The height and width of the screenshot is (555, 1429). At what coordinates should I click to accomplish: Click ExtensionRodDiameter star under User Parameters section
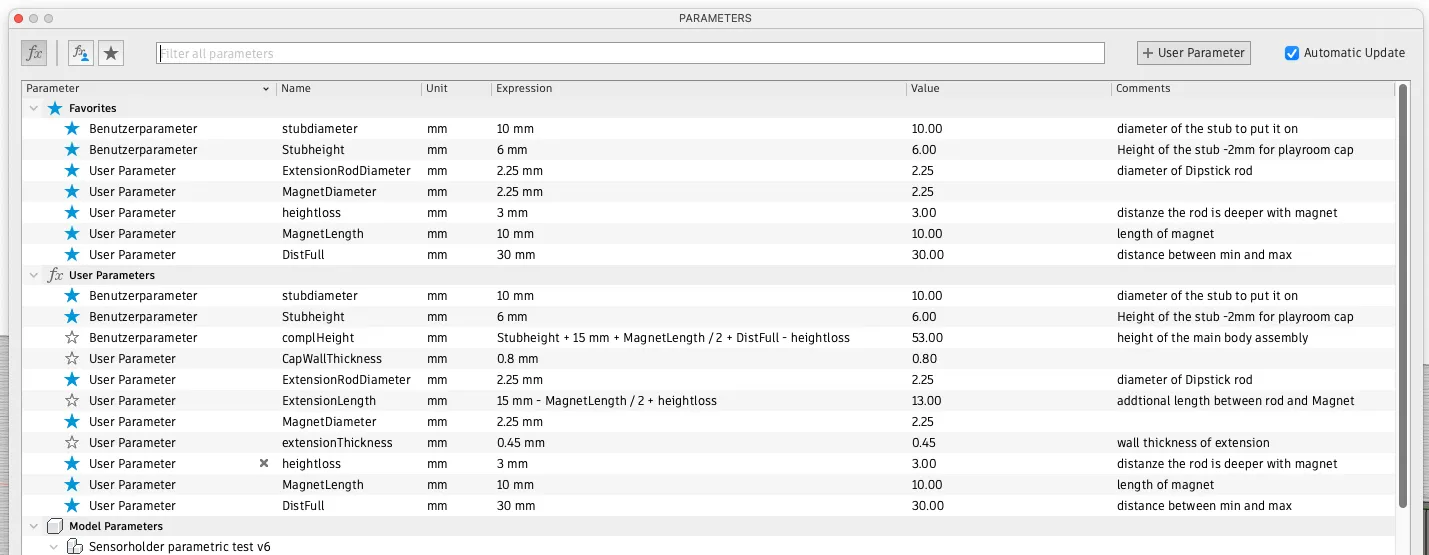(x=72, y=380)
